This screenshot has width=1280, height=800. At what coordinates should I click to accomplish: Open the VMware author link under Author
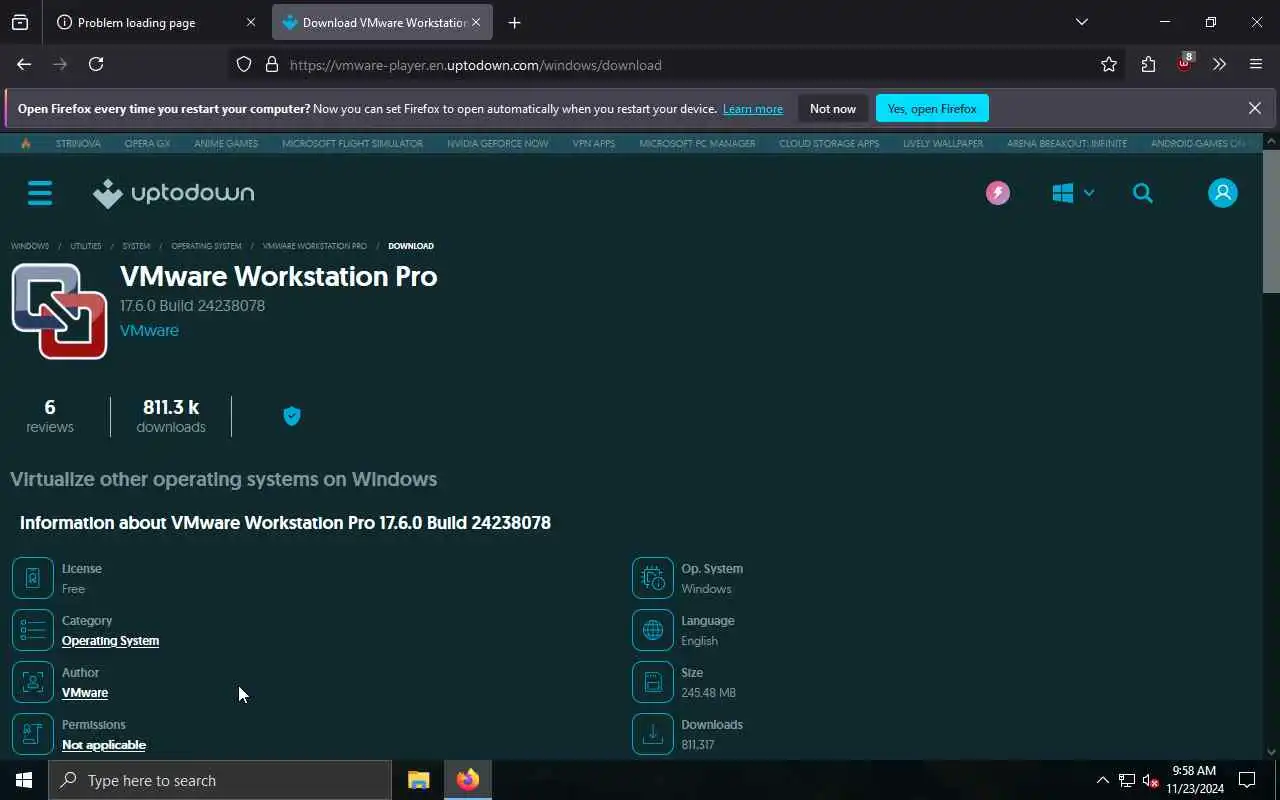click(x=85, y=693)
